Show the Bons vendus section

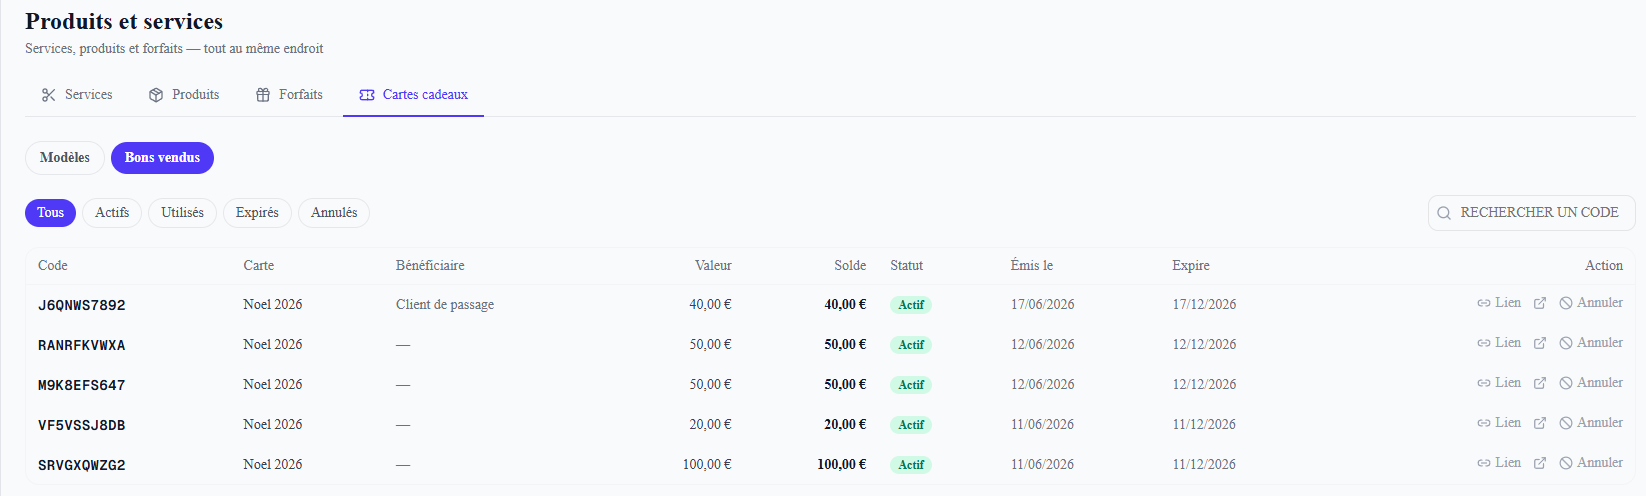click(x=162, y=158)
